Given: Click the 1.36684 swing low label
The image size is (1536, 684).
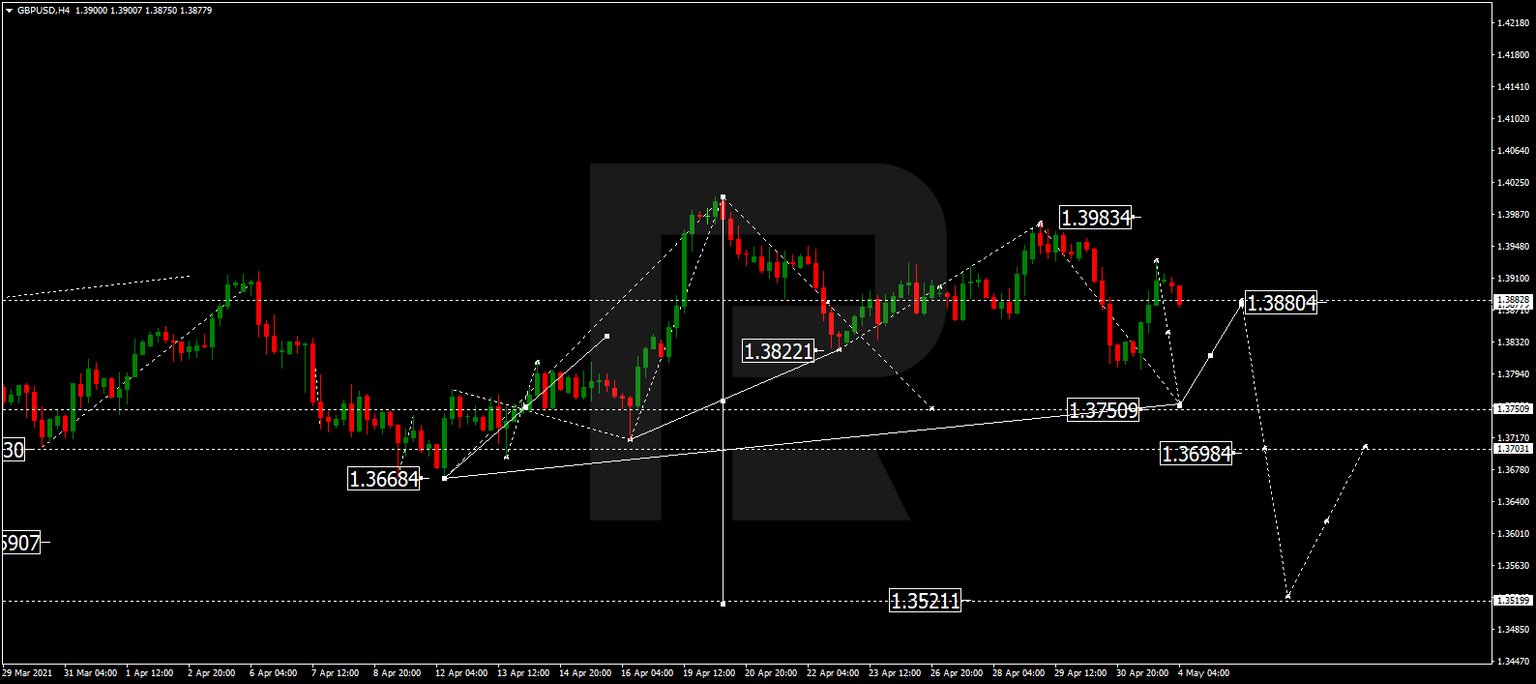Looking at the screenshot, I should [385, 480].
